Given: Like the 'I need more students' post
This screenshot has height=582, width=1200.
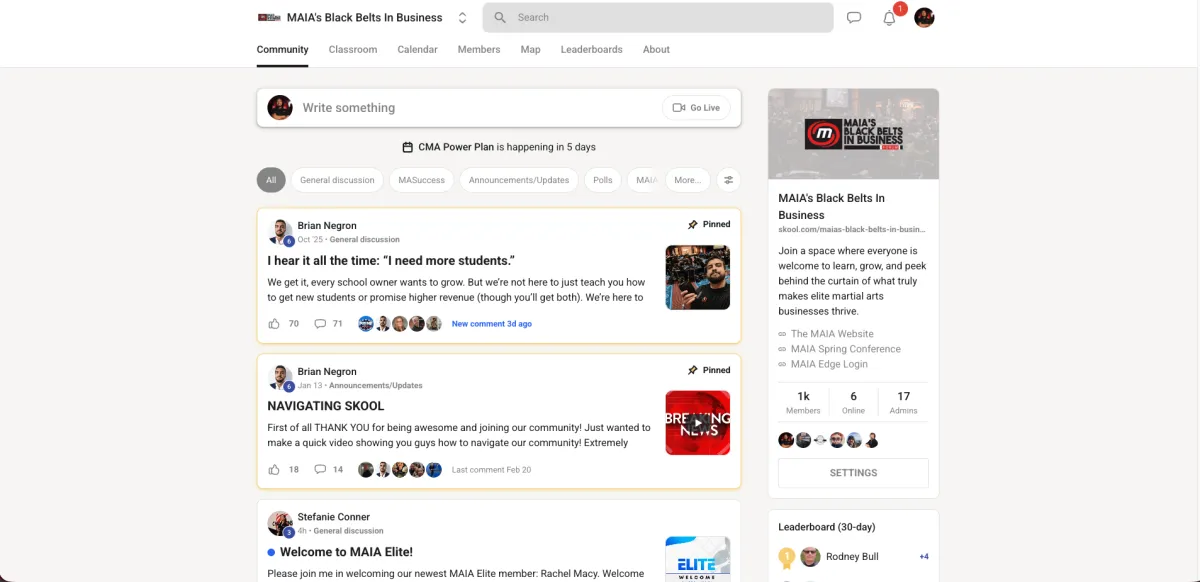Looking at the screenshot, I should point(274,324).
